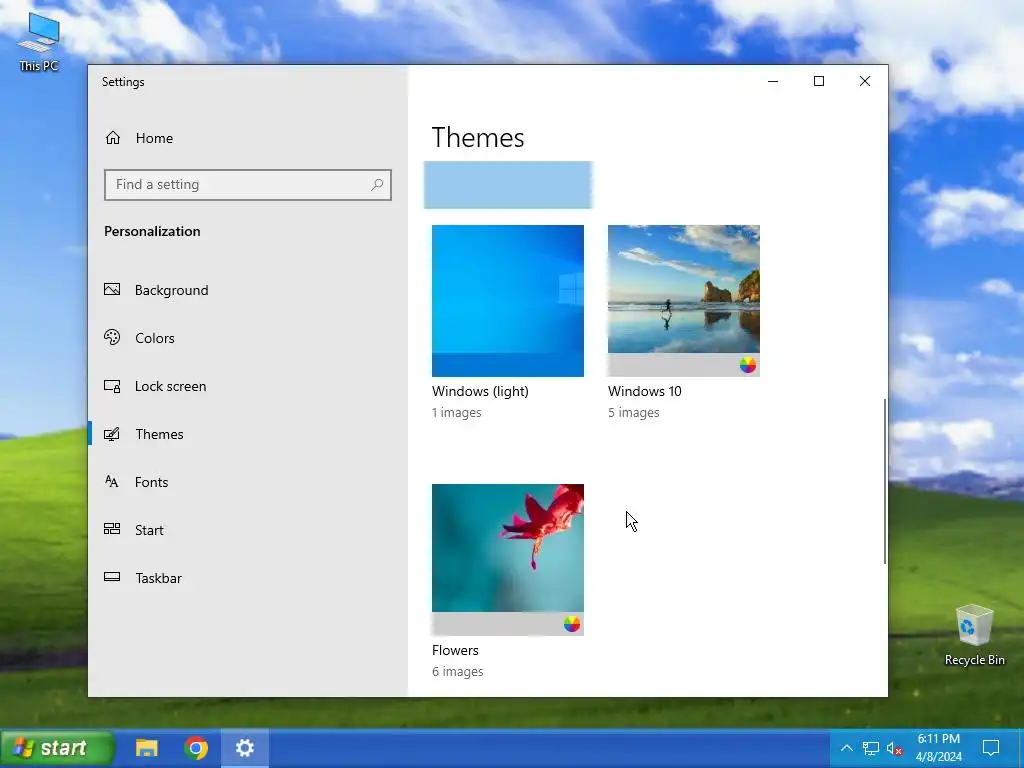Open the taskbar clock and date
The image size is (1024, 768).
[938, 748]
